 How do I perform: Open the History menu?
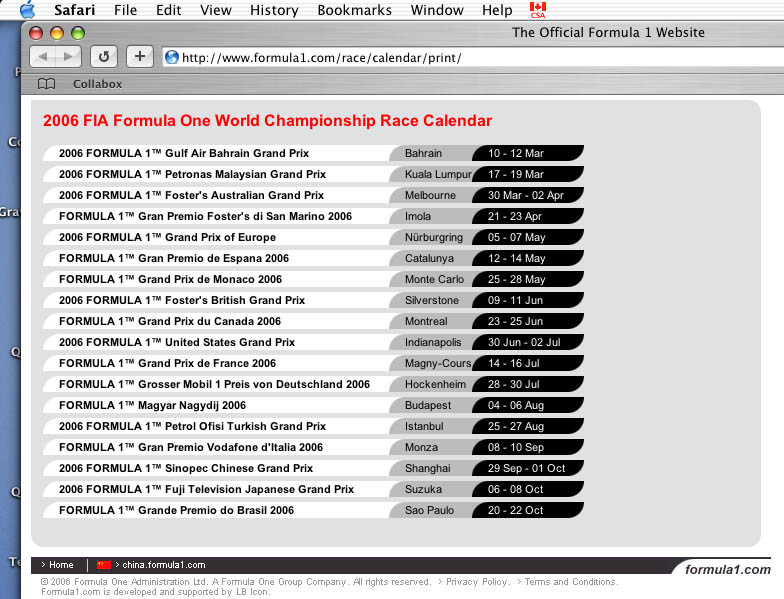point(274,10)
